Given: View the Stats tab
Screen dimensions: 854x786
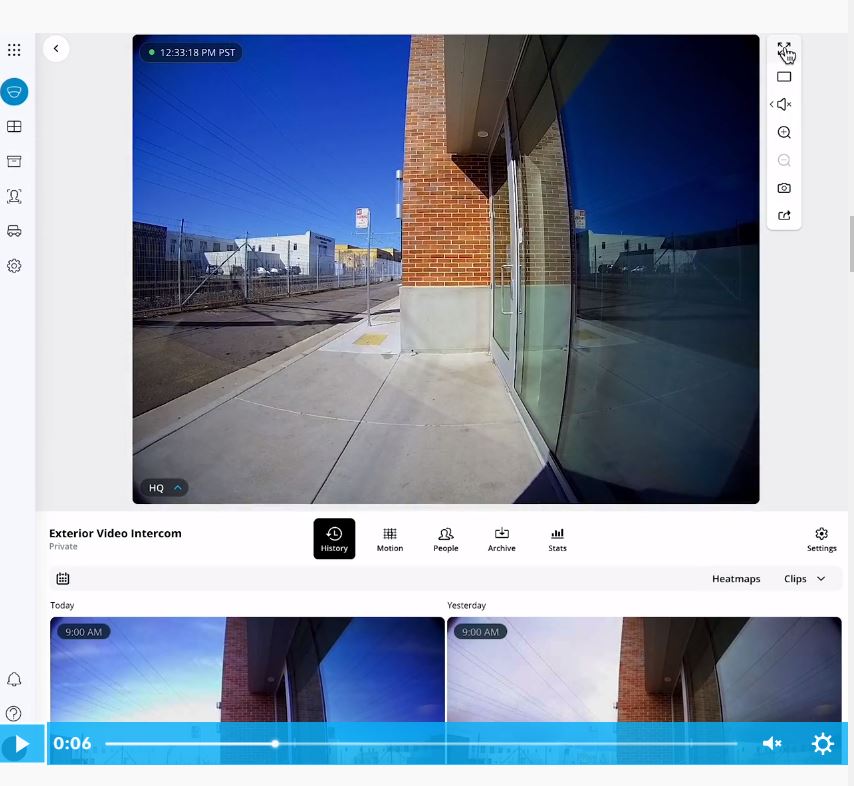Looking at the screenshot, I should point(557,539).
